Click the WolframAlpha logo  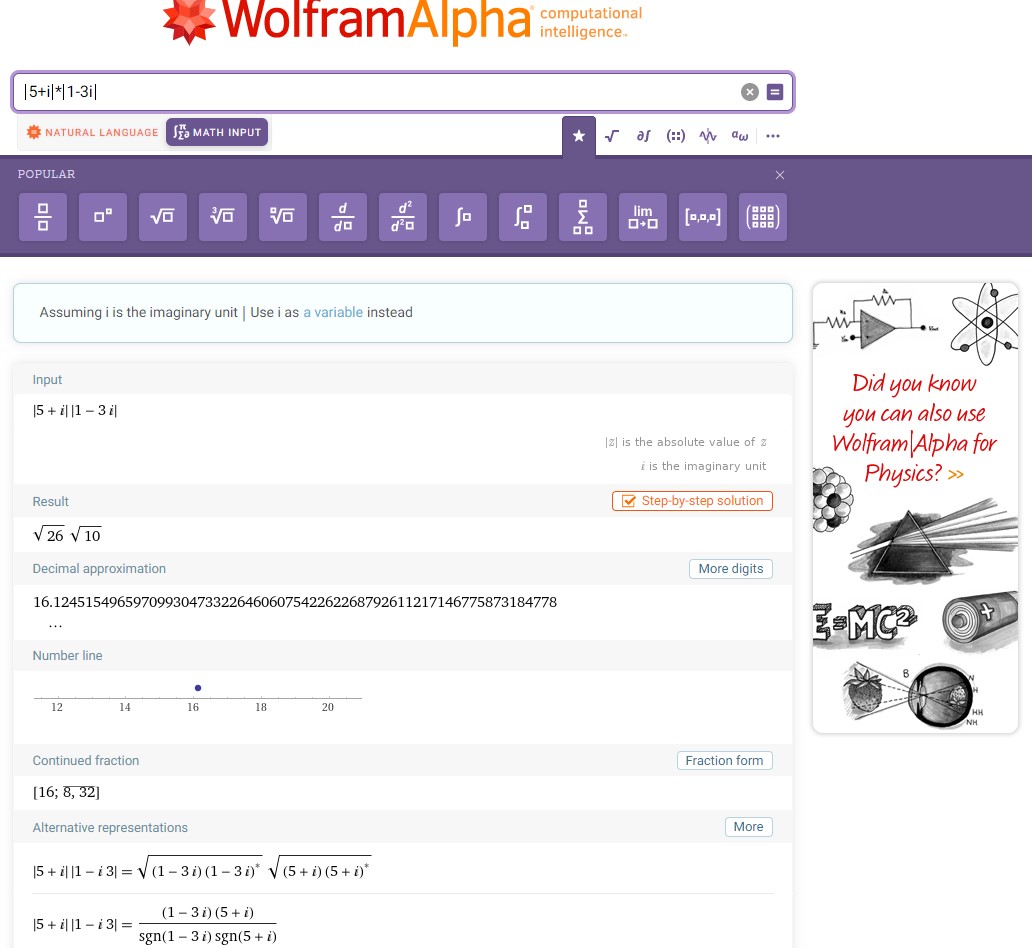point(402,23)
